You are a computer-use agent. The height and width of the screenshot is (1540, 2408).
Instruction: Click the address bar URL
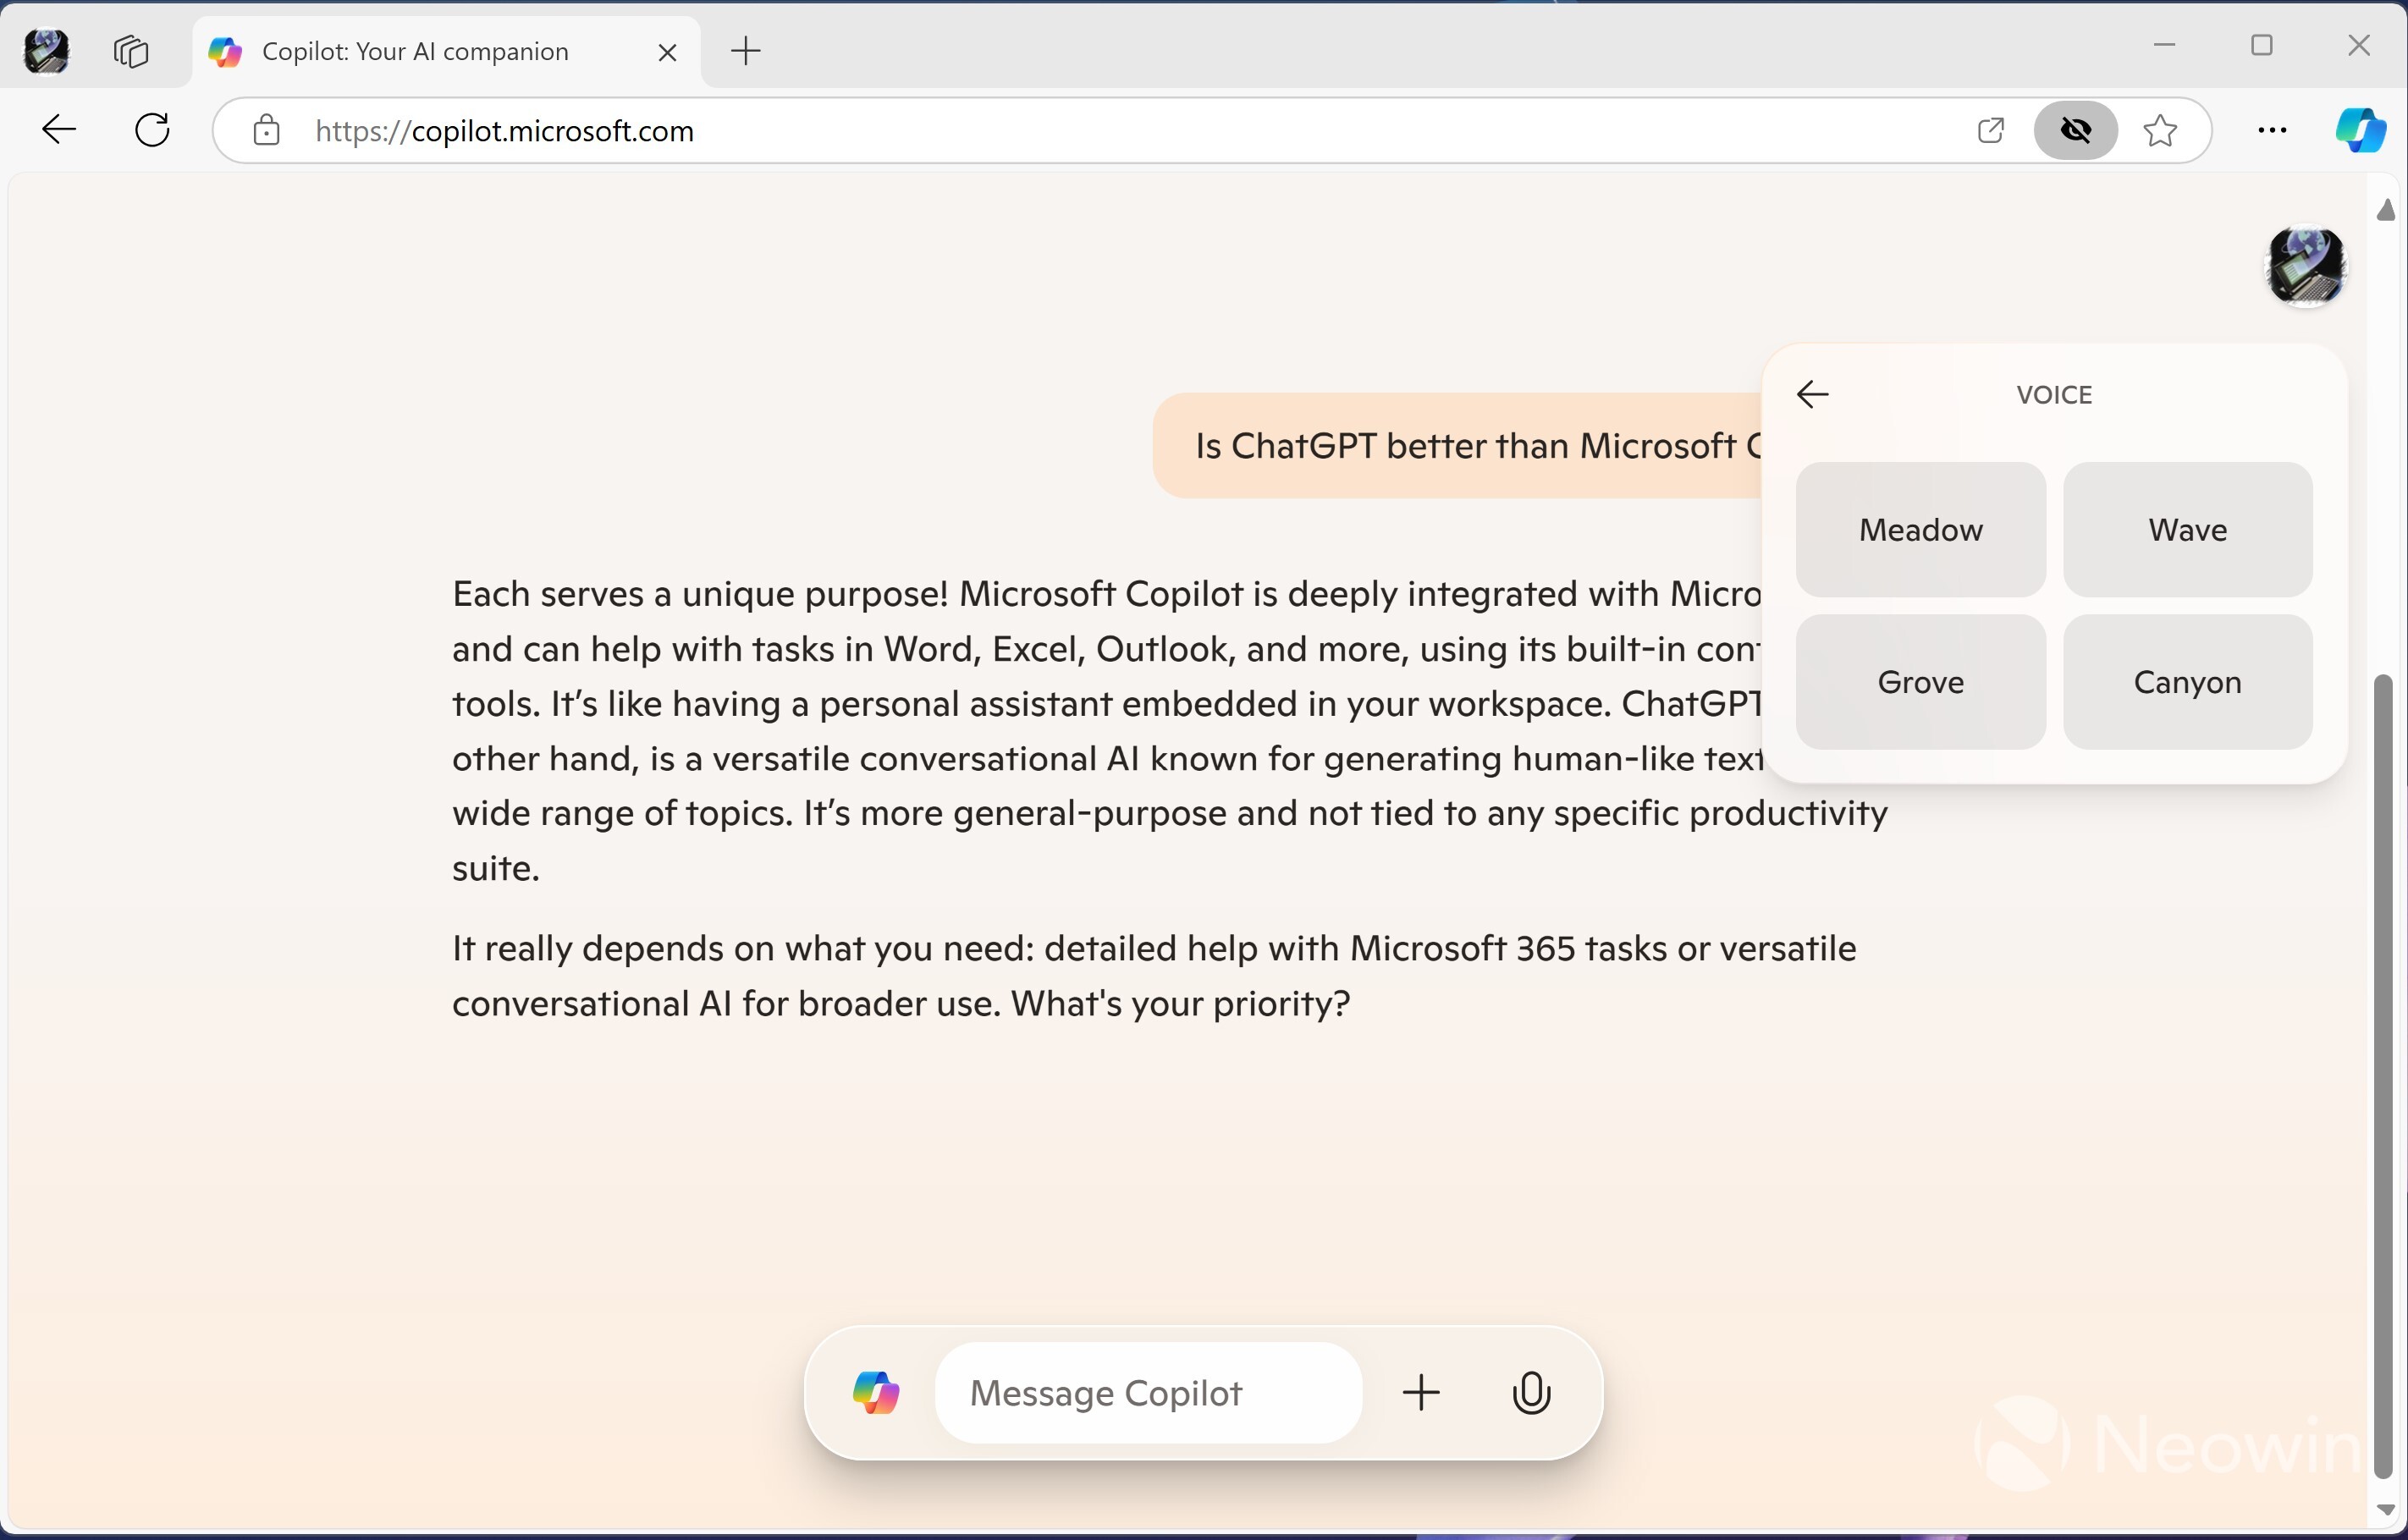504,131
